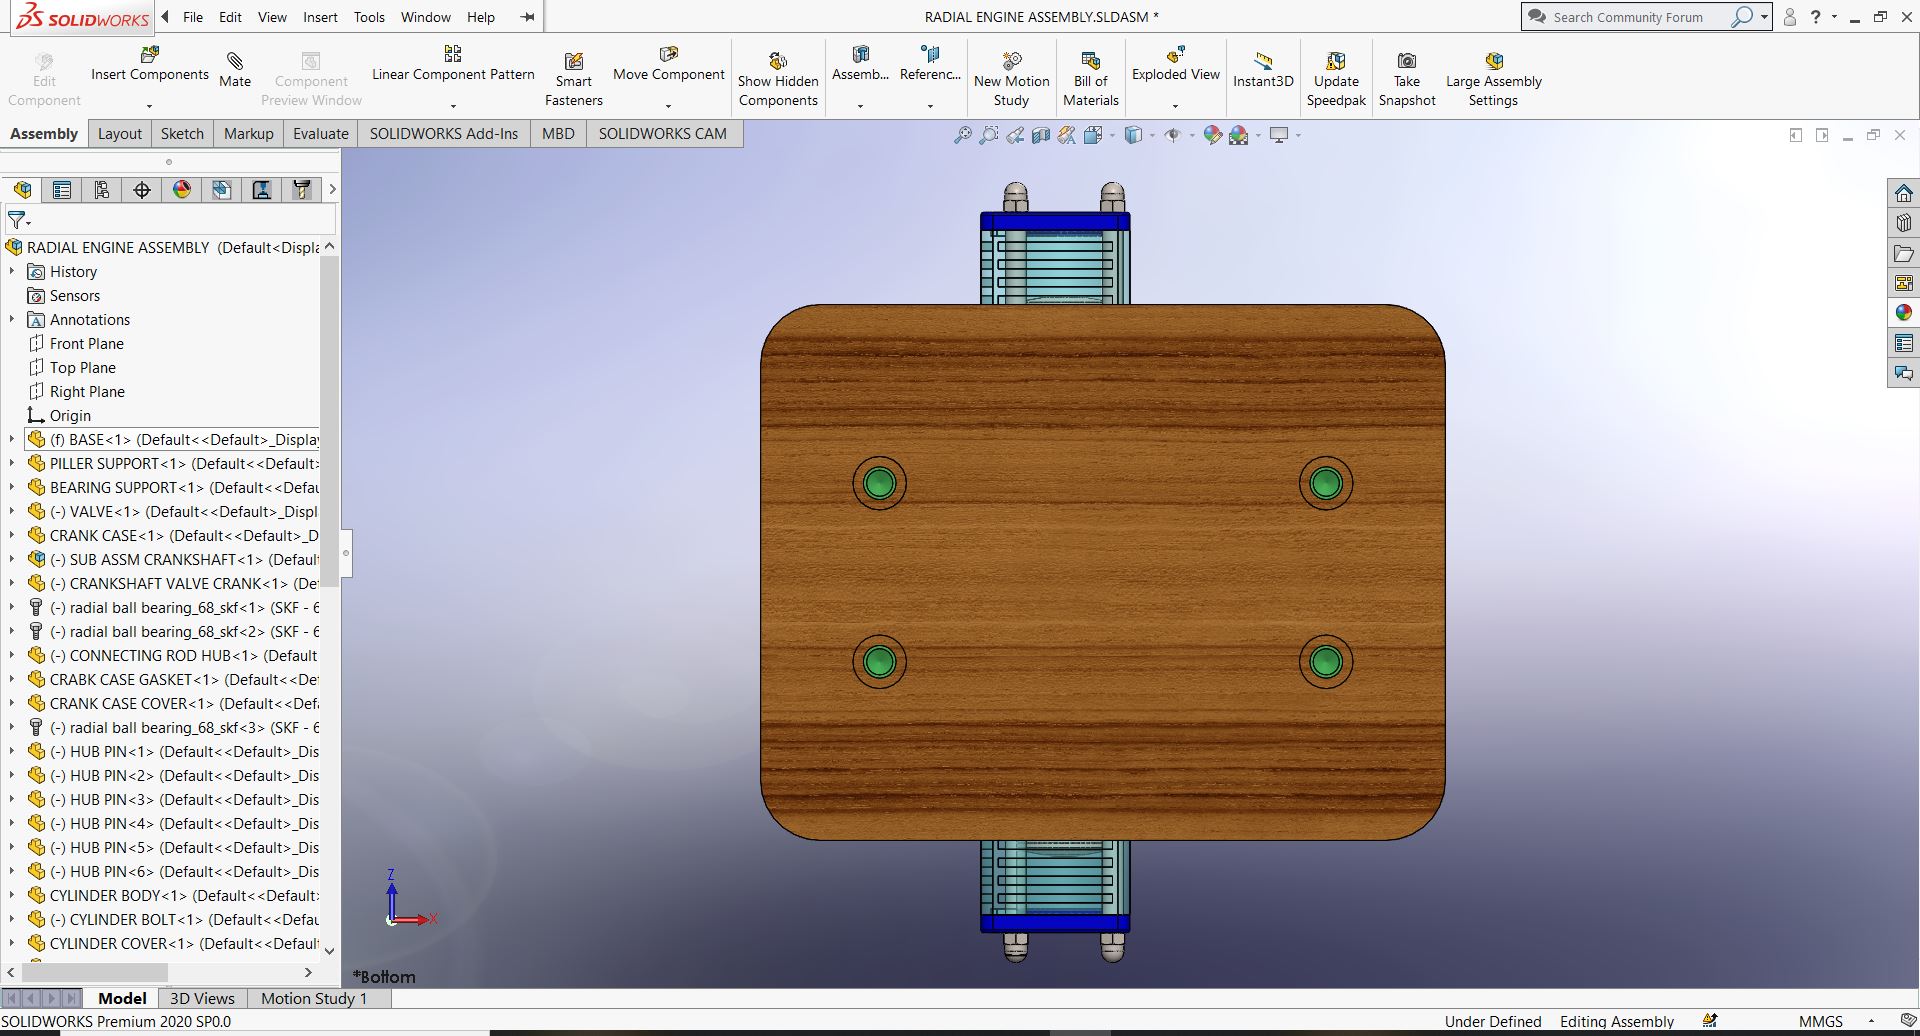Select the Bill of Materials tool

click(1090, 62)
